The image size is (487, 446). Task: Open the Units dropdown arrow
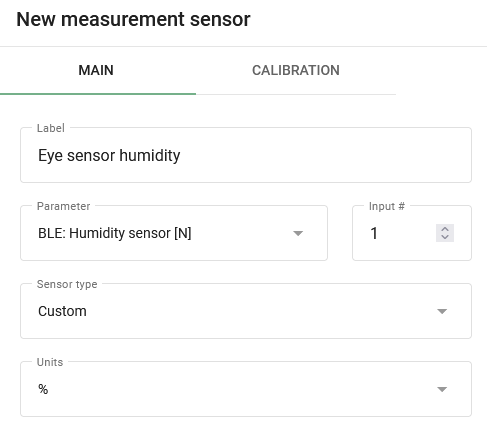click(442, 389)
